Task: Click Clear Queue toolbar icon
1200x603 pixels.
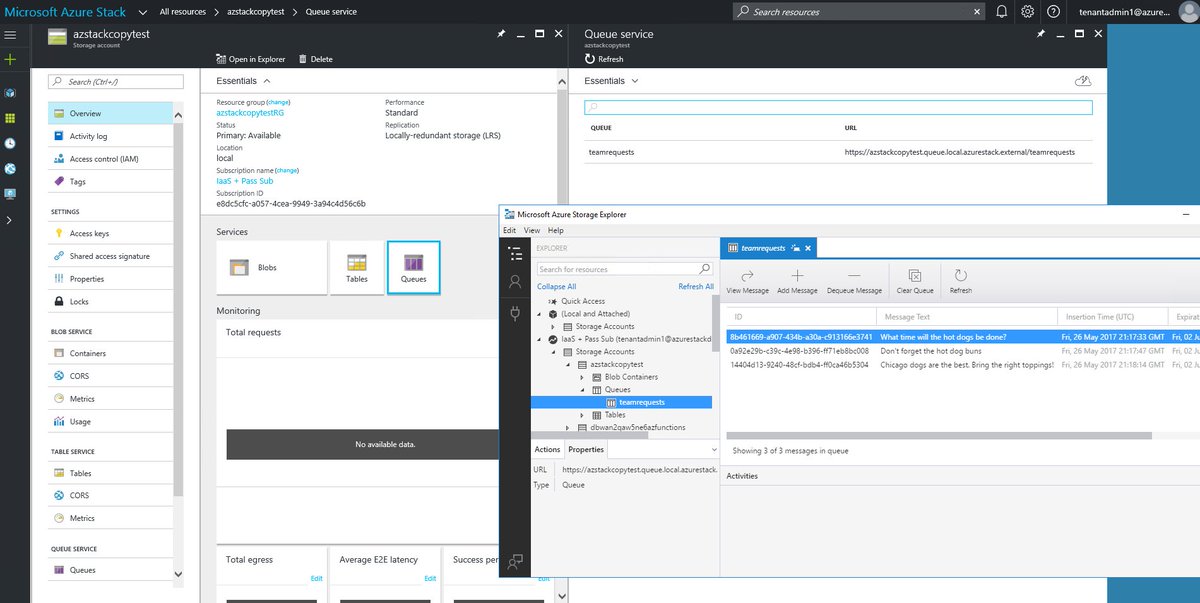Action: (914, 281)
